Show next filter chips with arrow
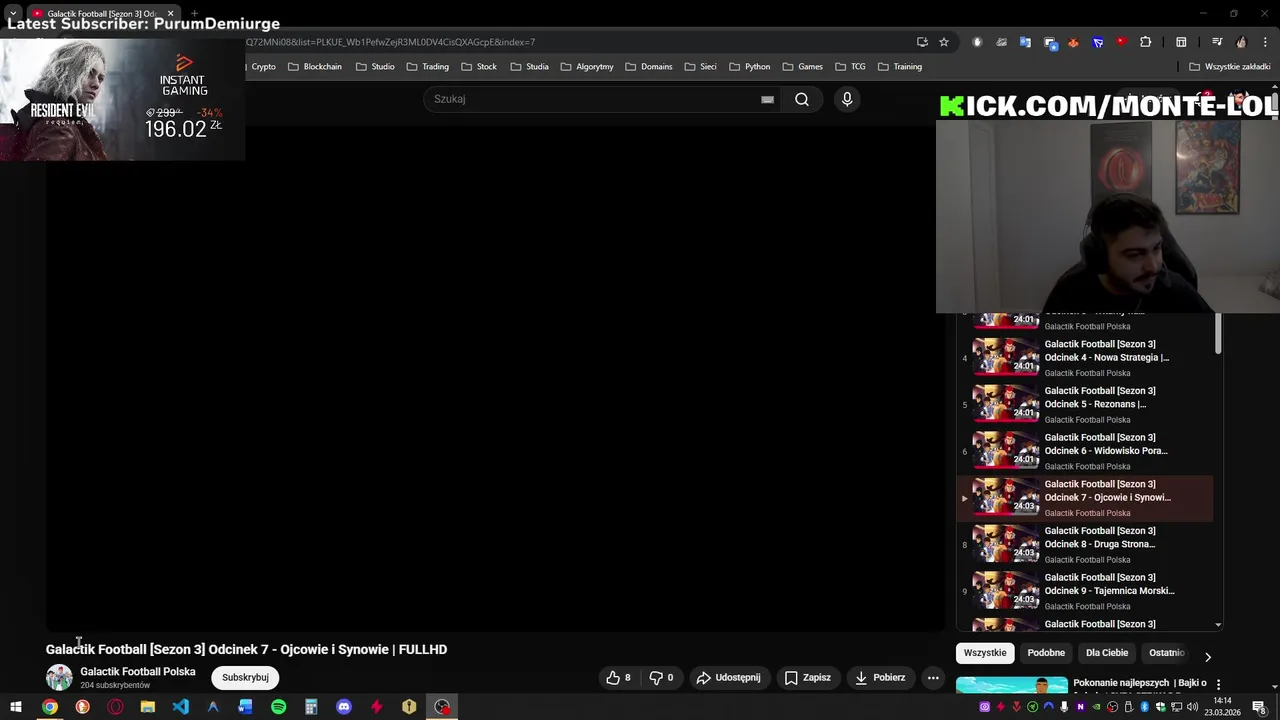Screen dimensions: 1280x720 (x=1207, y=657)
